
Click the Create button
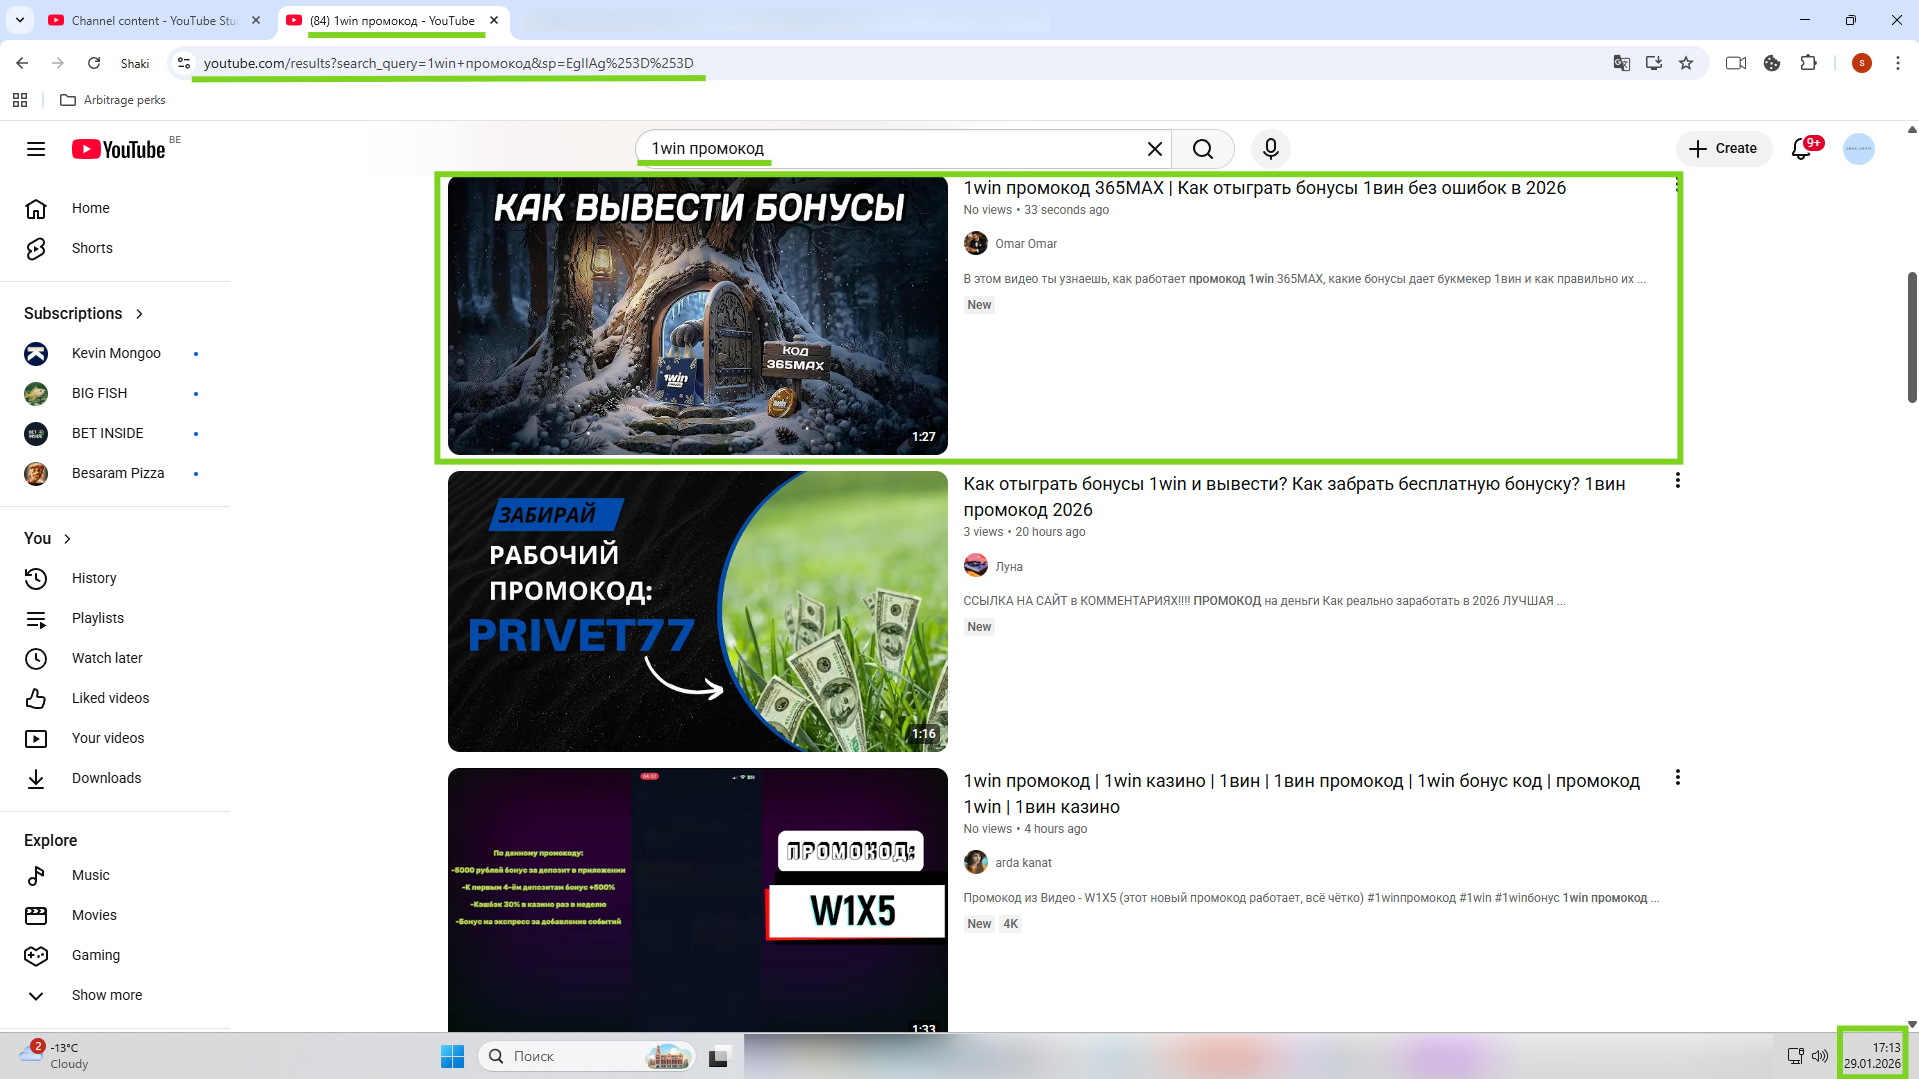[x=1723, y=149]
